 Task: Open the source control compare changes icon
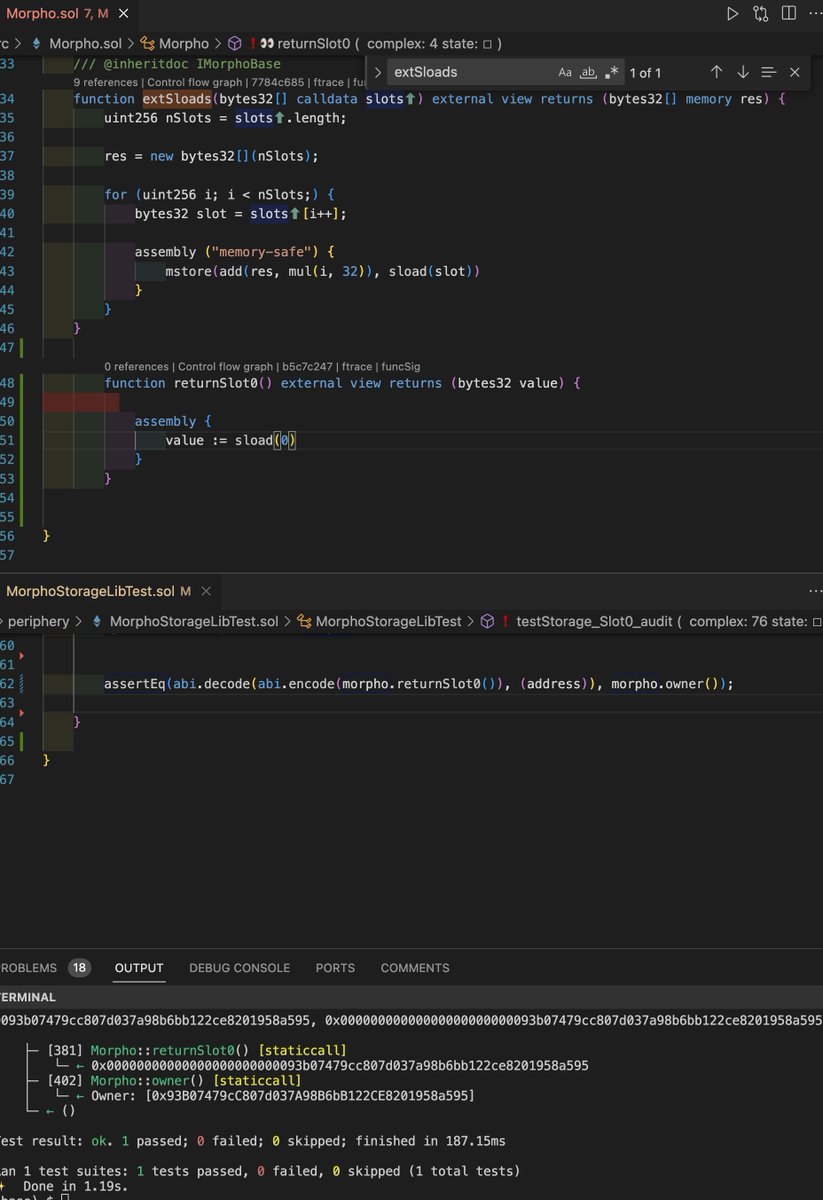[x=761, y=14]
